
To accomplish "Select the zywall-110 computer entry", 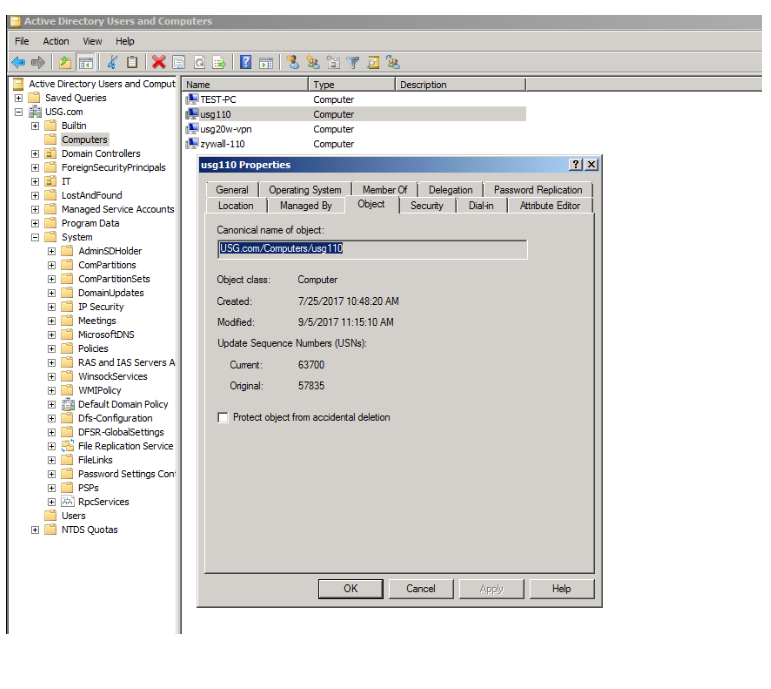I will point(221,144).
